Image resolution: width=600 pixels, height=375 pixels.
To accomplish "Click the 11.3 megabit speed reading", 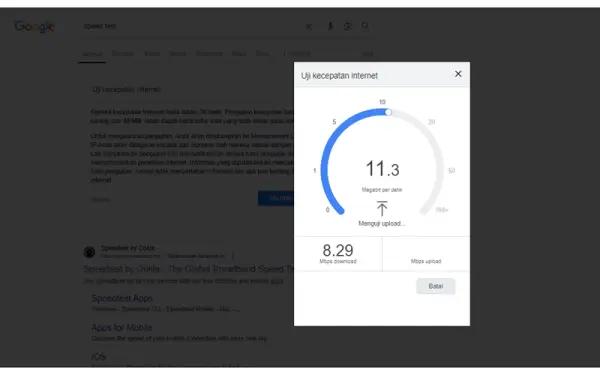I will pos(382,169).
